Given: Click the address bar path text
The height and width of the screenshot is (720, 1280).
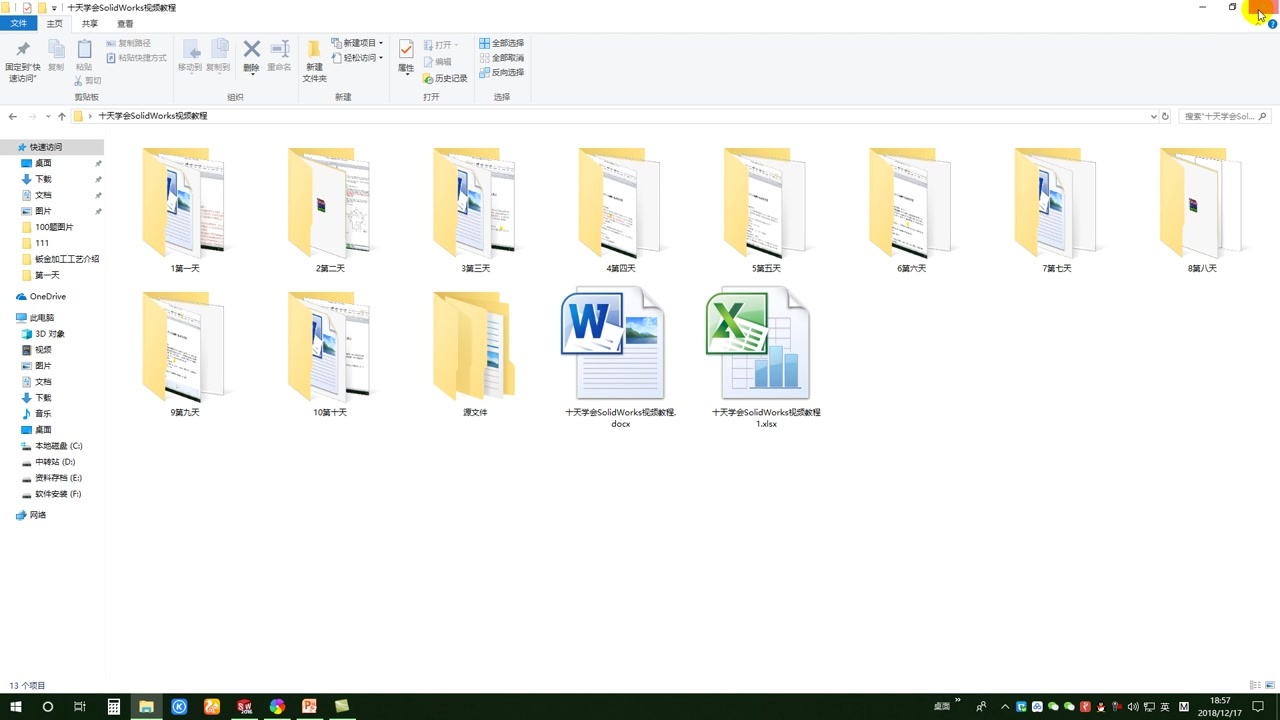Looking at the screenshot, I should point(152,116).
